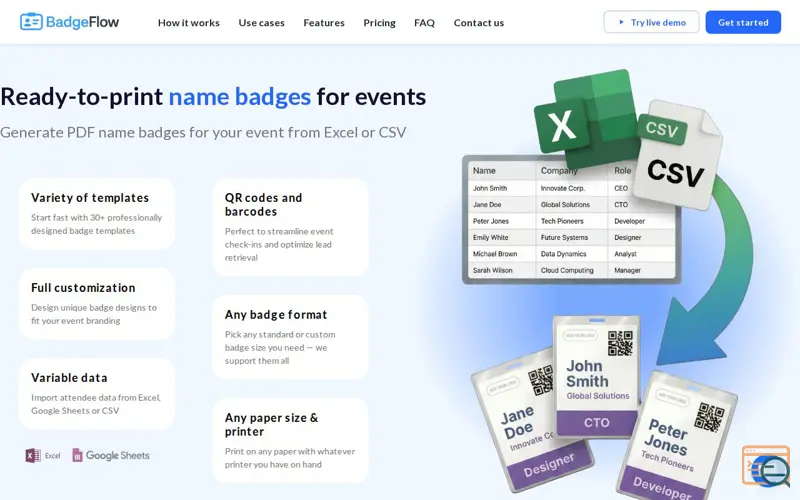This screenshot has height=500, width=800.
Task: Click the 'Cloud Computing' table cell
Action: [567, 270]
